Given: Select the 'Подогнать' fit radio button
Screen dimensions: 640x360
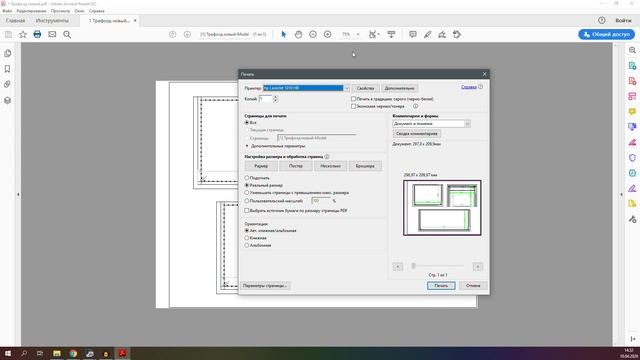Looking at the screenshot, I should click(x=247, y=178).
